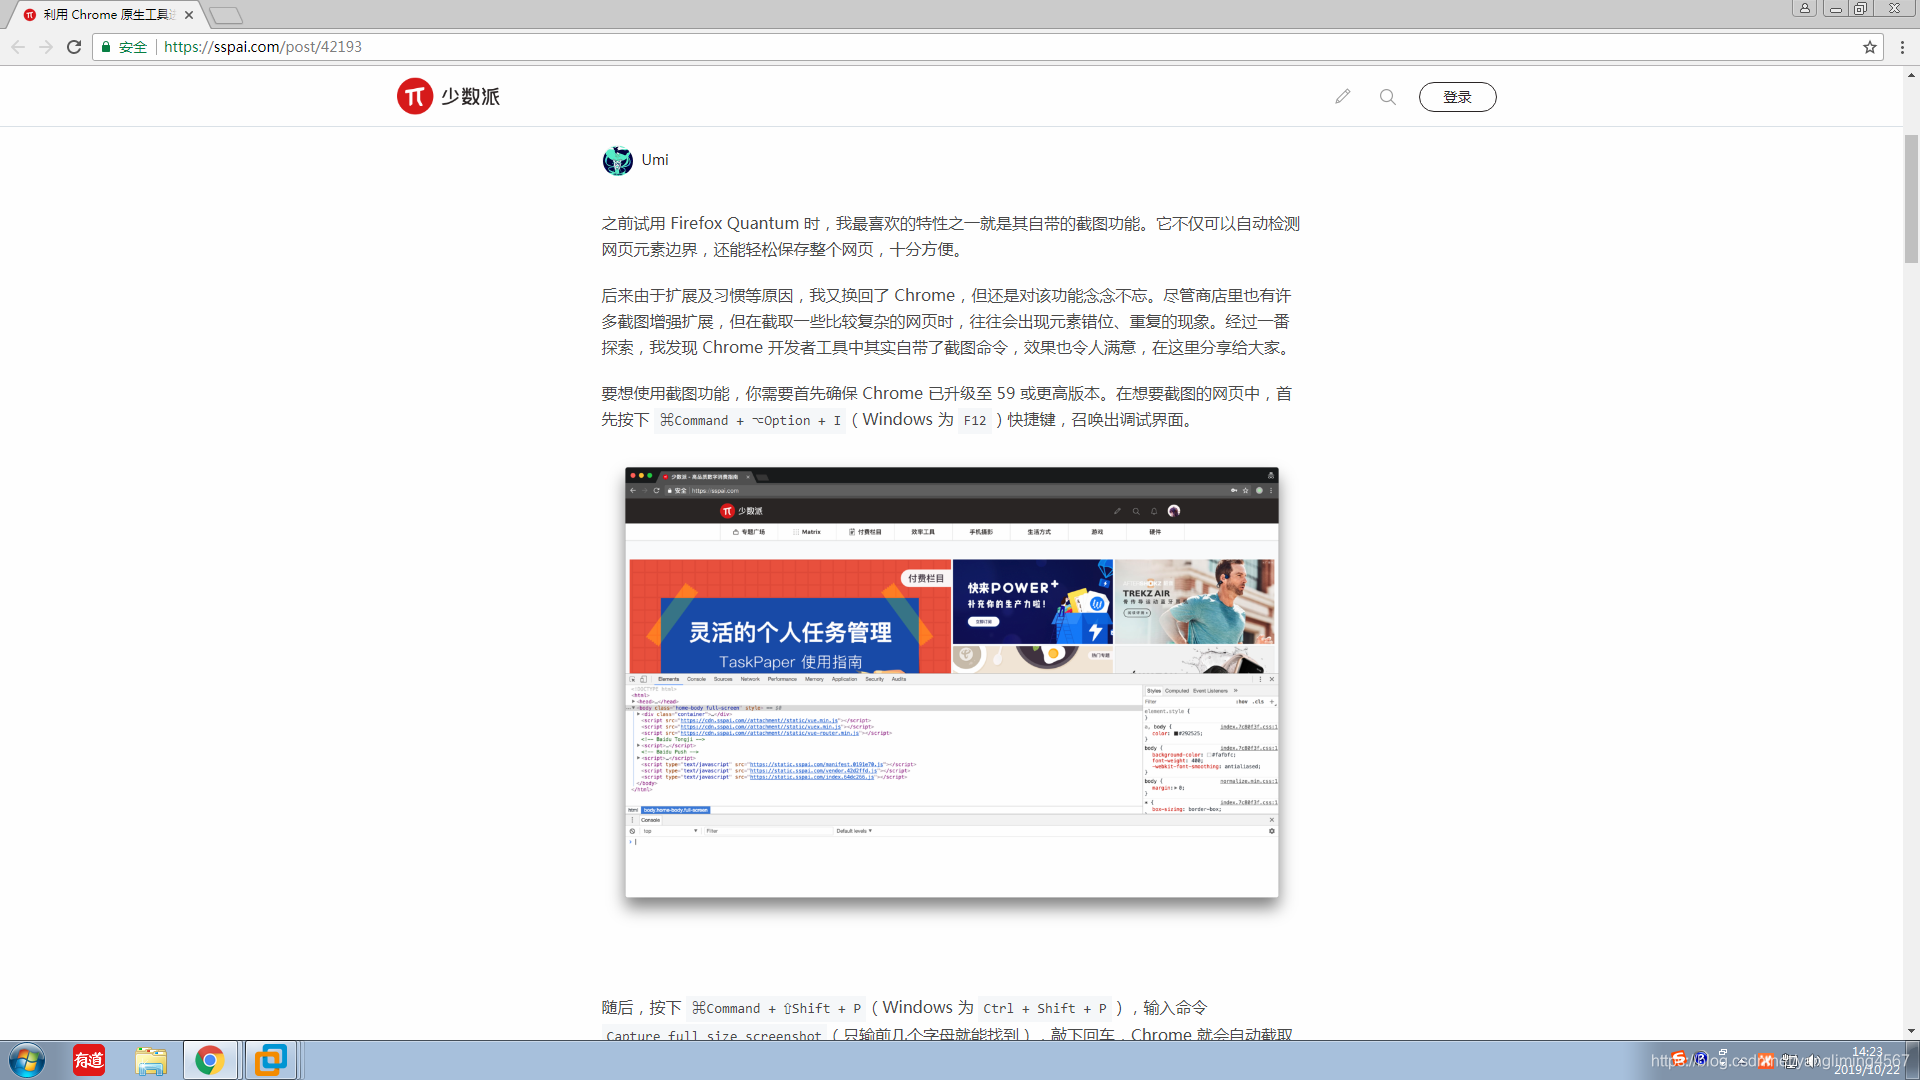Open Chrome three-dot menu
This screenshot has height=1080, width=1920.
1902,47
